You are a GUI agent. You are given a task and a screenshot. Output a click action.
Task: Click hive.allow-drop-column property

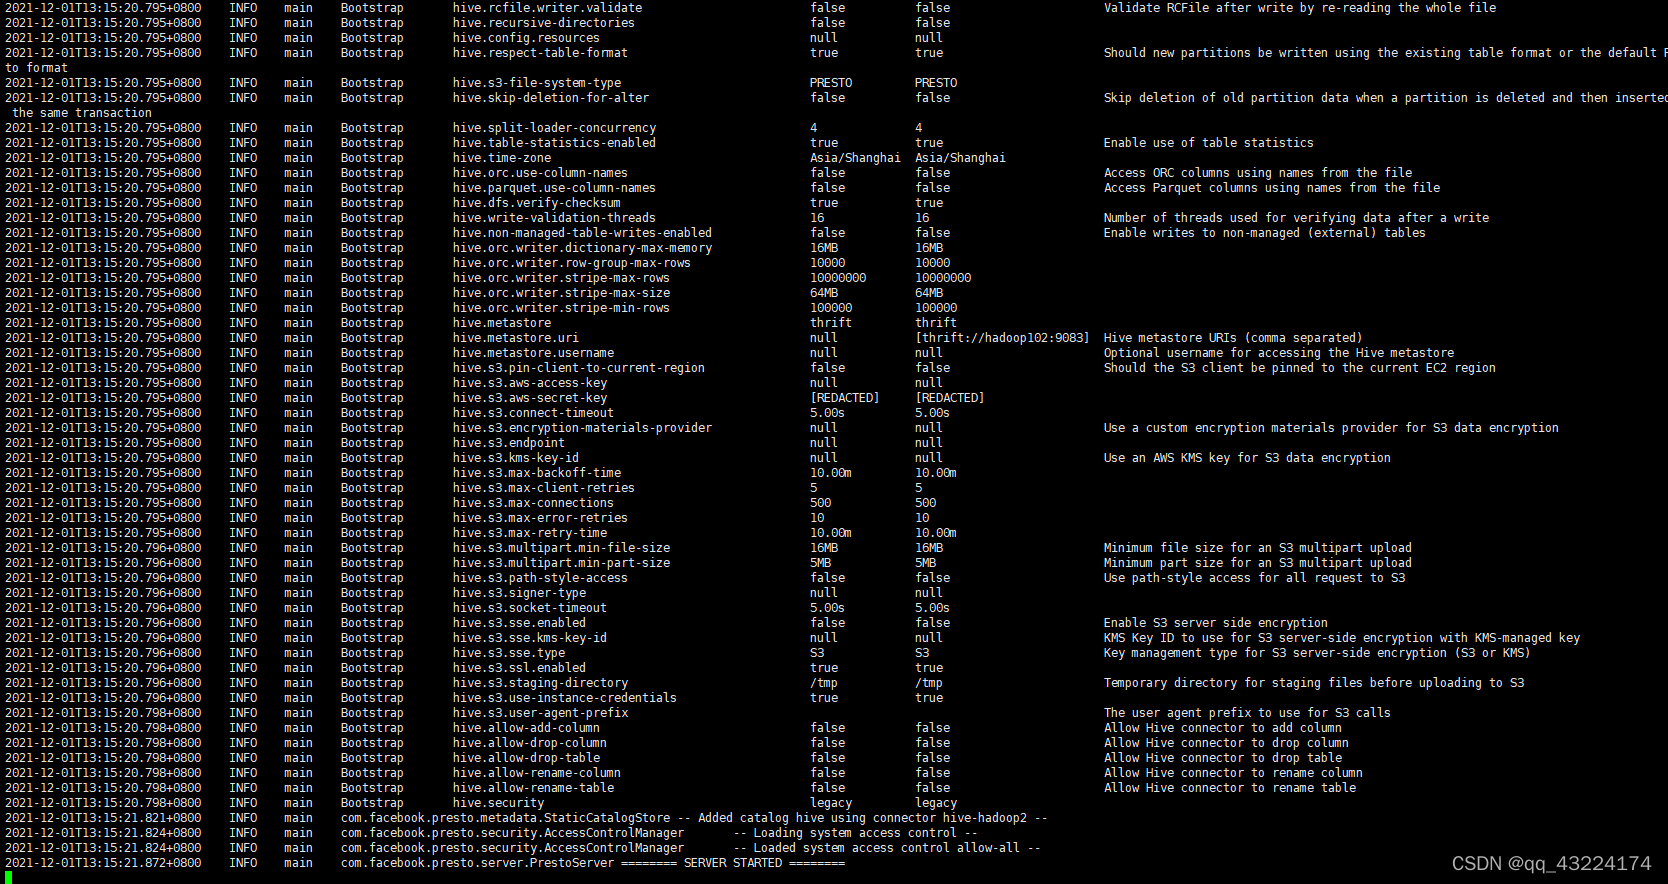click(529, 743)
